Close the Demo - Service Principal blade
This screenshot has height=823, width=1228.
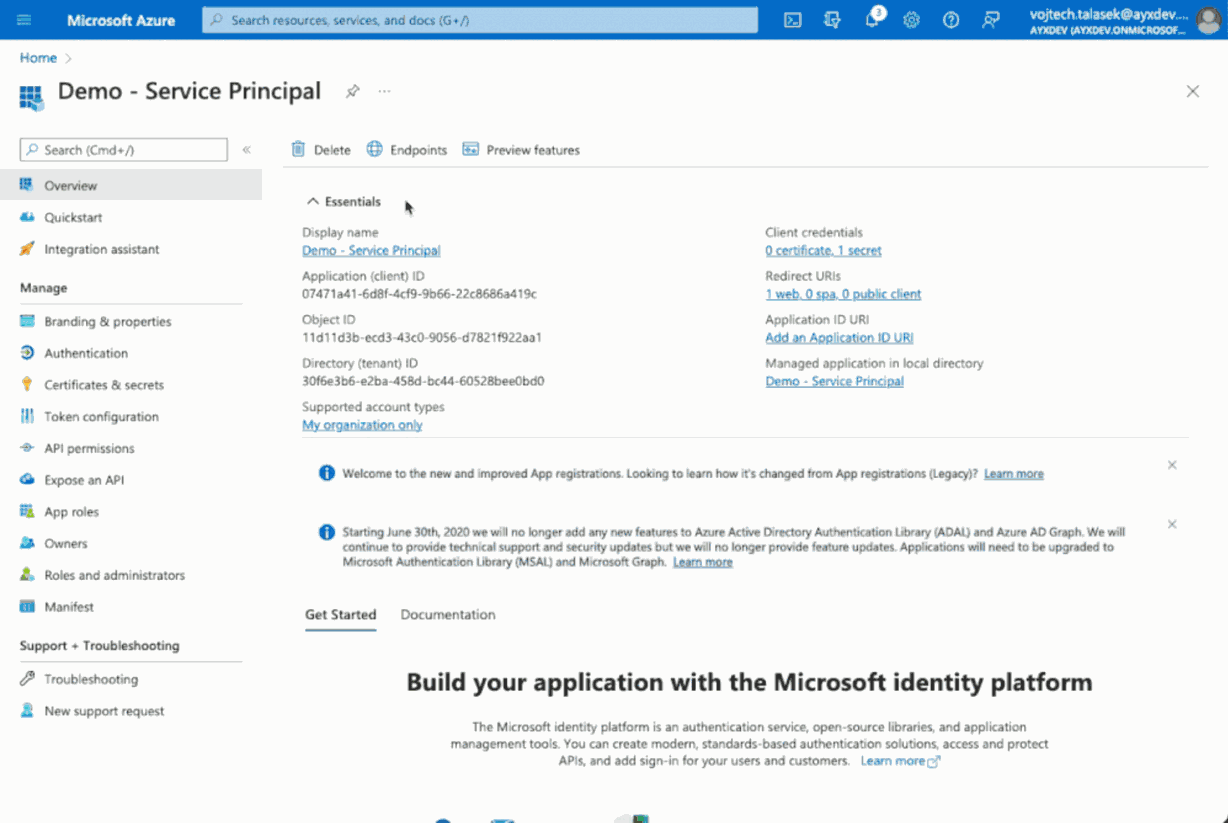(1192, 91)
